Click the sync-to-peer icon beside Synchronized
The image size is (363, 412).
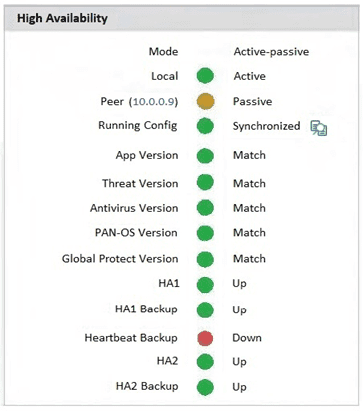coord(319,128)
